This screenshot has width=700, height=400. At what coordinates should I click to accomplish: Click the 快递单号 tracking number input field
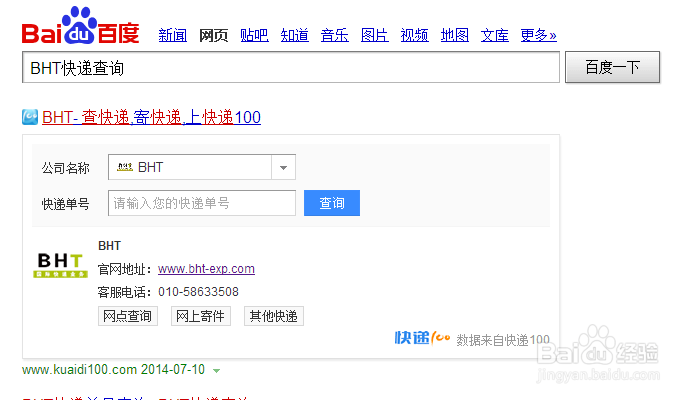pyautogui.click(x=202, y=203)
